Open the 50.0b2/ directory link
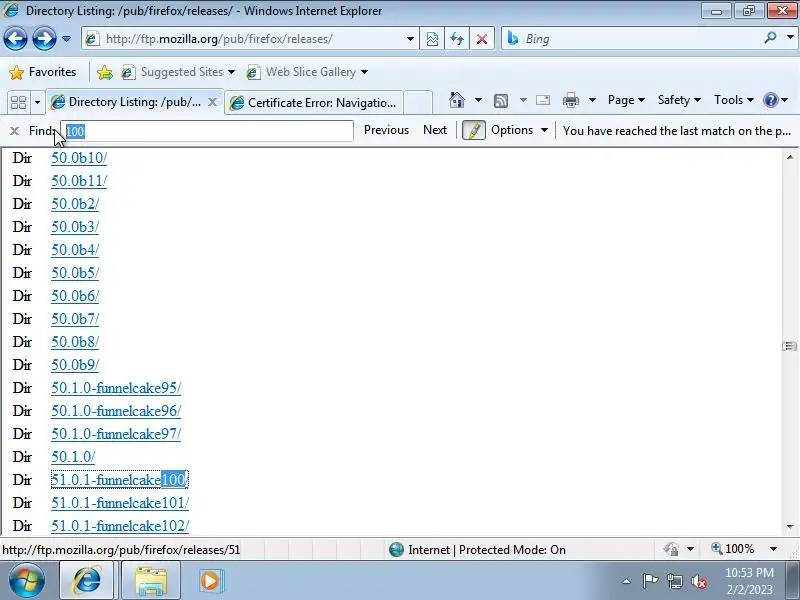The image size is (800, 600). tap(75, 204)
